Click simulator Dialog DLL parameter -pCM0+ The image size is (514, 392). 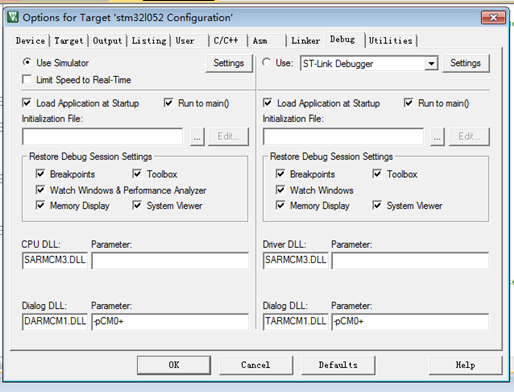pyautogui.click(x=170, y=322)
